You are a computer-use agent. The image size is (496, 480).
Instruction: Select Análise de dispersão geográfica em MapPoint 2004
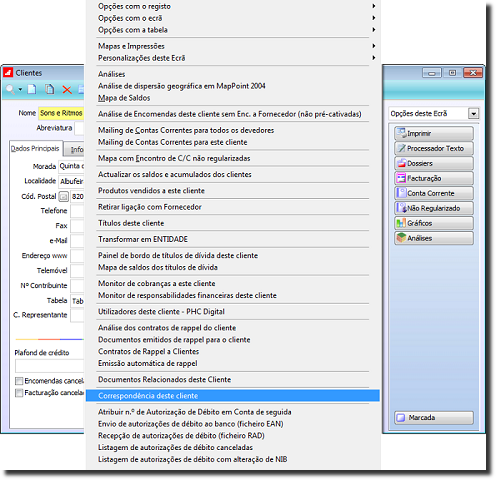pyautogui.click(x=233, y=86)
